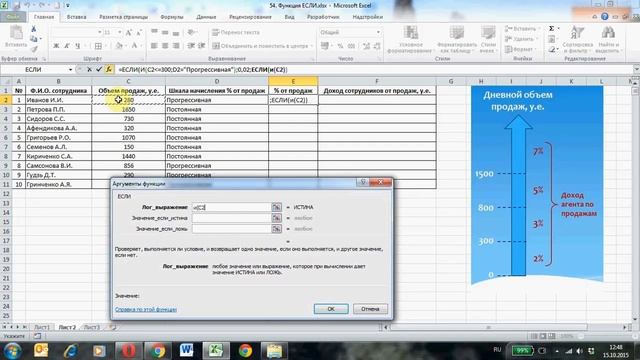Screen dimensions: 640x360
Task: Toggle Italic (К) formatting
Action: click(x=67, y=46)
